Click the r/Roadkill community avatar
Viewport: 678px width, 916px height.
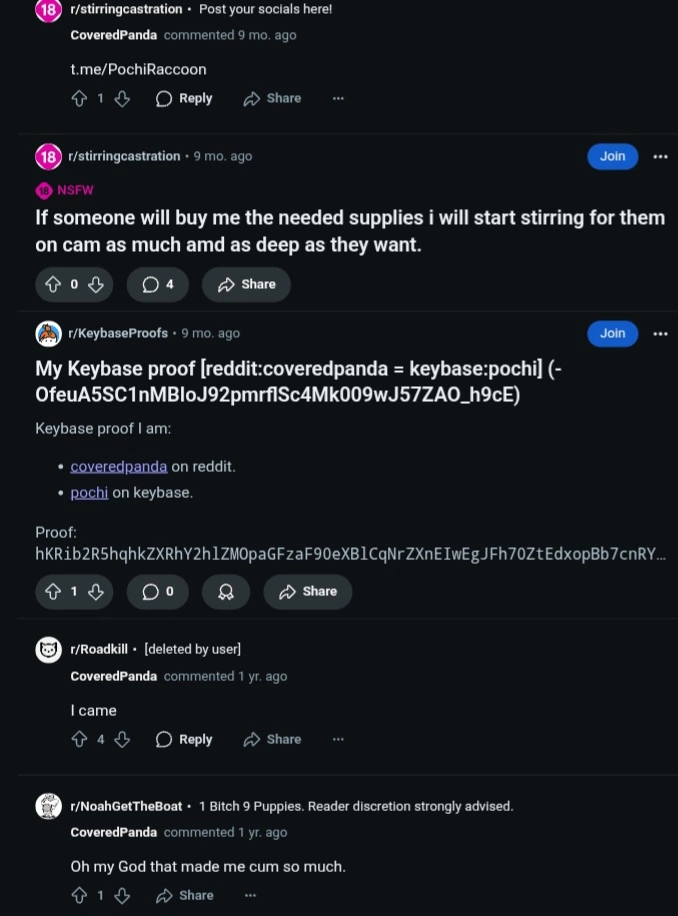click(49, 649)
